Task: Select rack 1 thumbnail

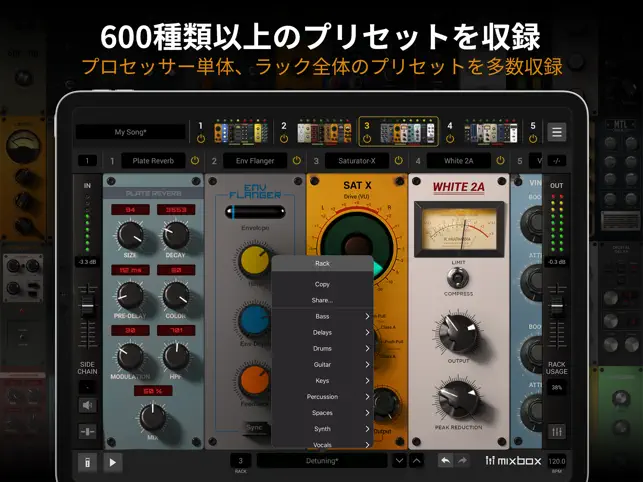Action: click(240, 132)
